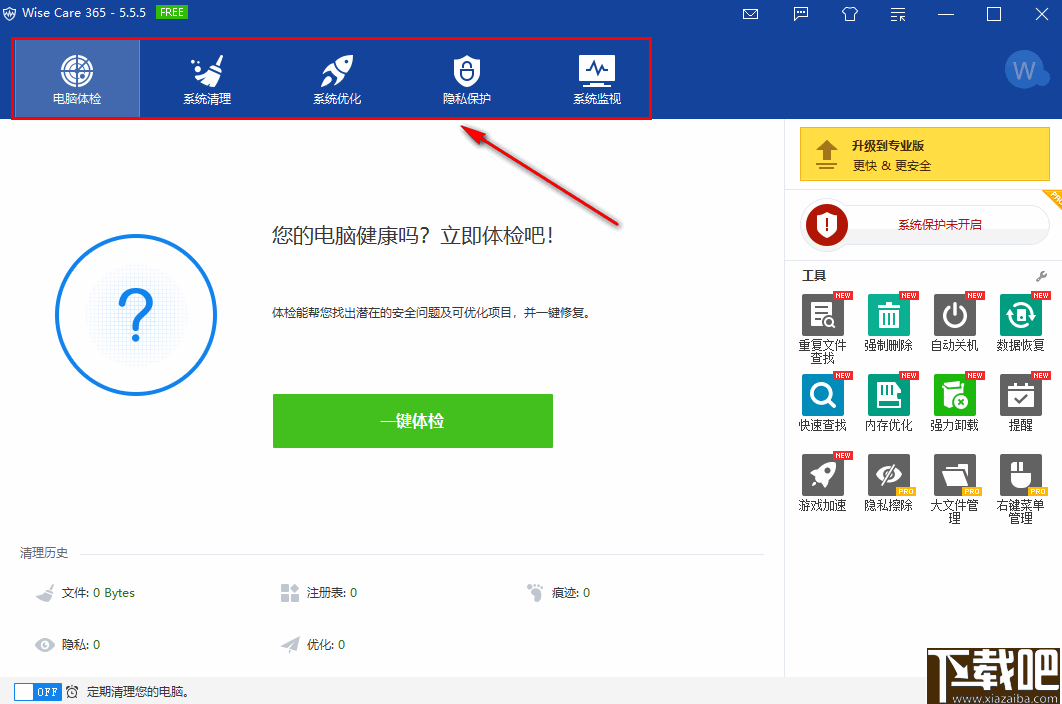Screen dimensions: 1062x704
Task: Open the 电脑体检 tab
Action: (77, 79)
